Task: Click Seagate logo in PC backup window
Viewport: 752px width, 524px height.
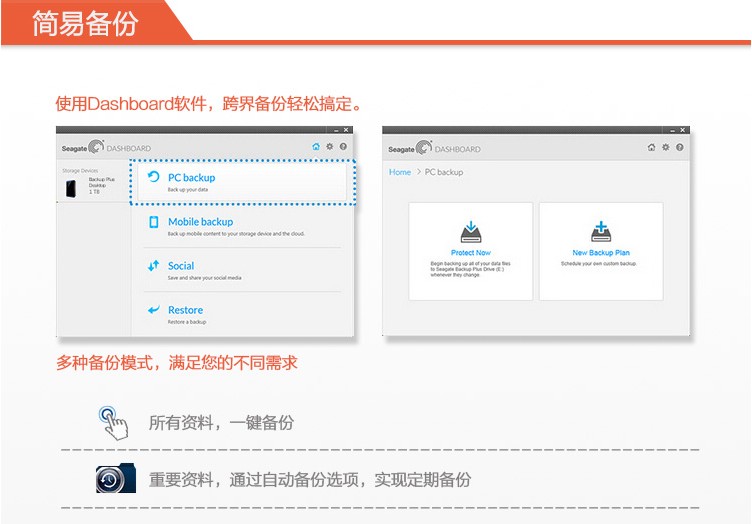Action: click(x=410, y=148)
